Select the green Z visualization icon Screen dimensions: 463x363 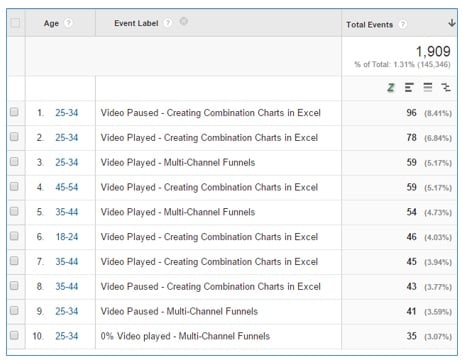click(x=391, y=88)
